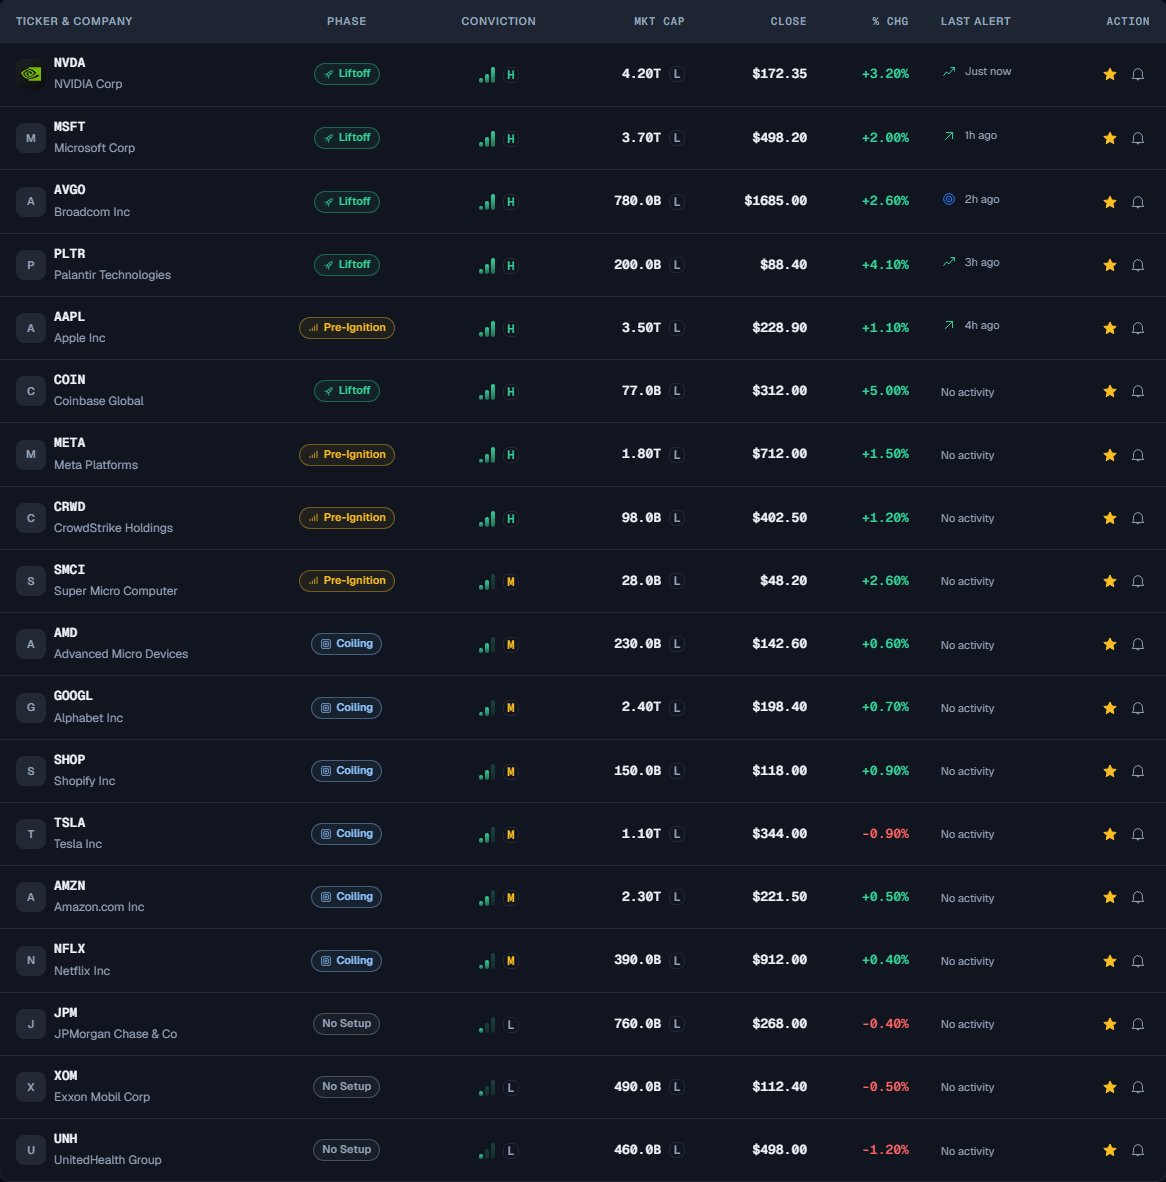The height and width of the screenshot is (1182, 1166).
Task: Toggle the PLTR star
Action: (x=1109, y=265)
